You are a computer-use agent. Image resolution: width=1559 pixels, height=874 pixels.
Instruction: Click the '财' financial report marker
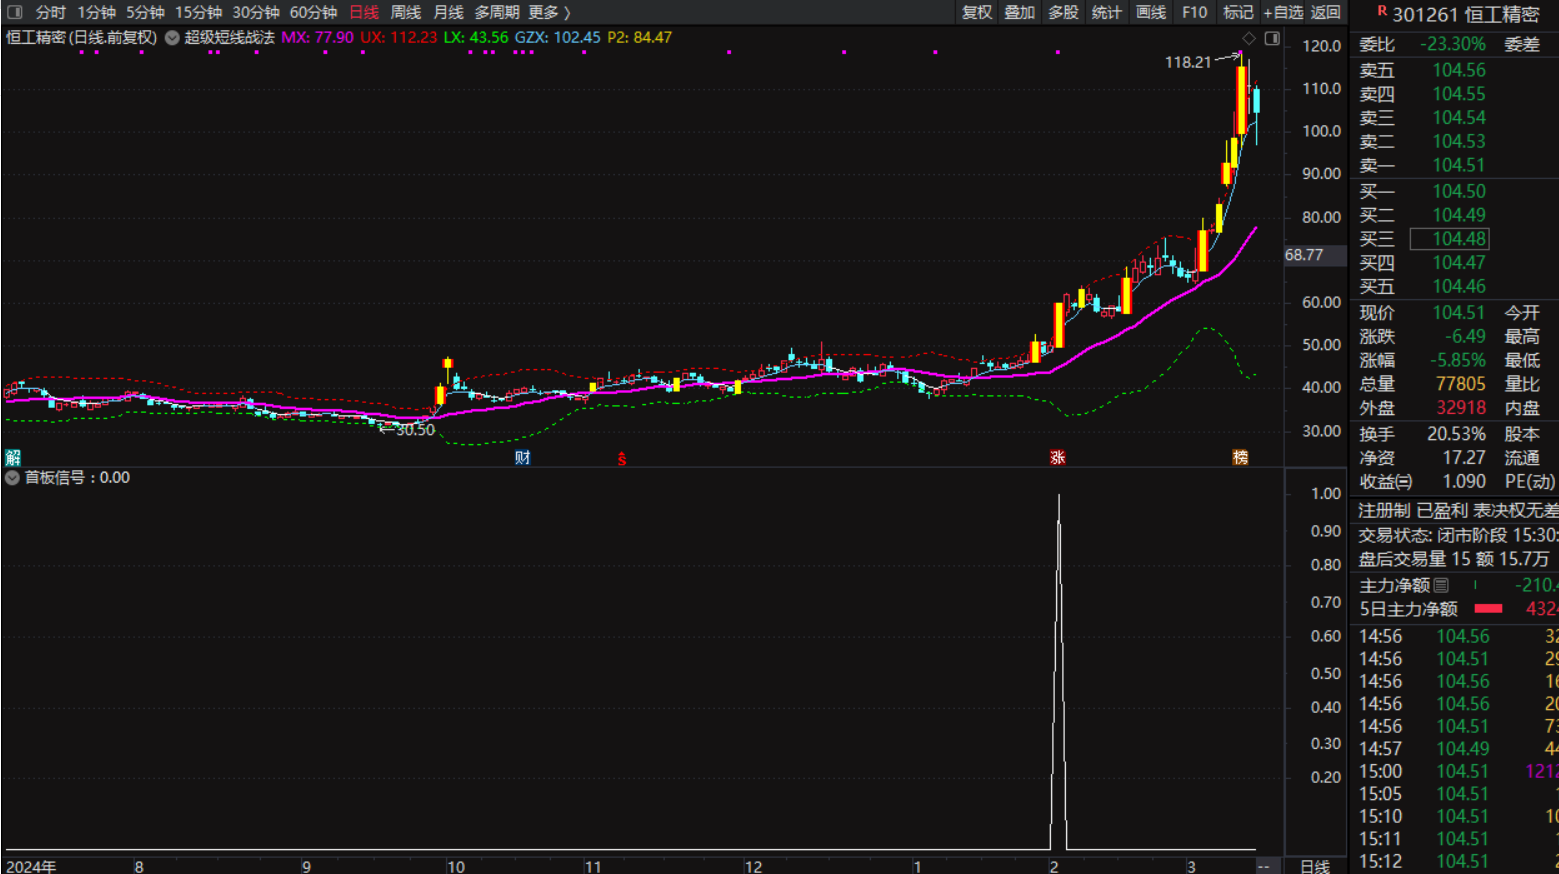pos(522,457)
